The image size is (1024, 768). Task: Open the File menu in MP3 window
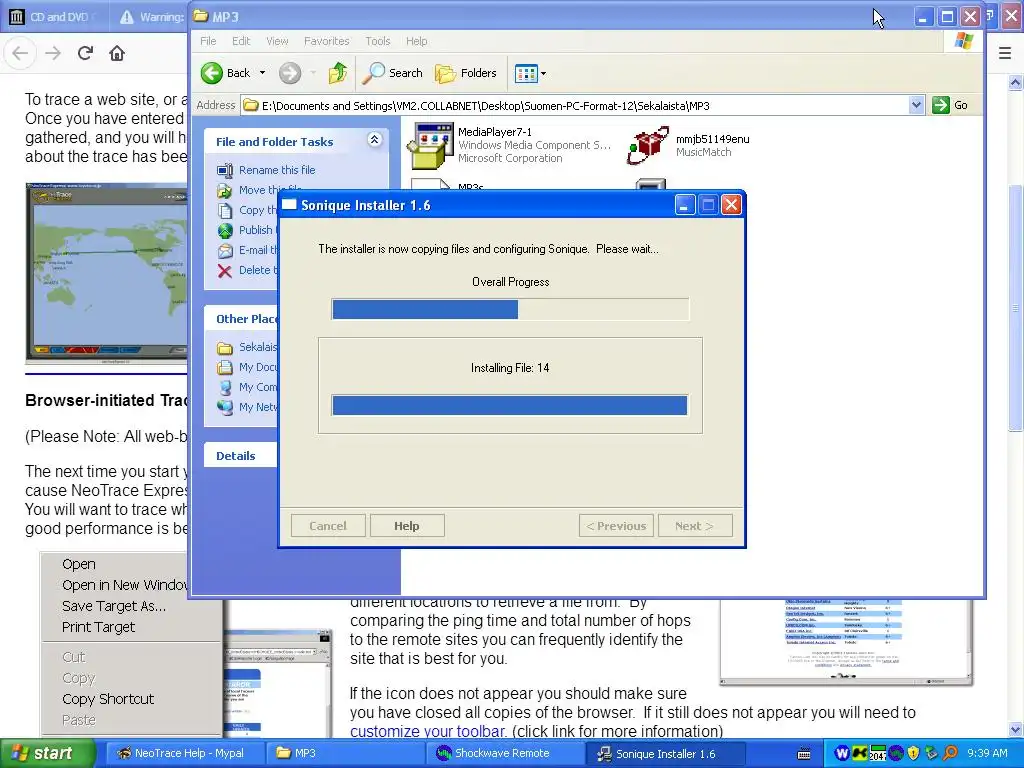[x=208, y=41]
